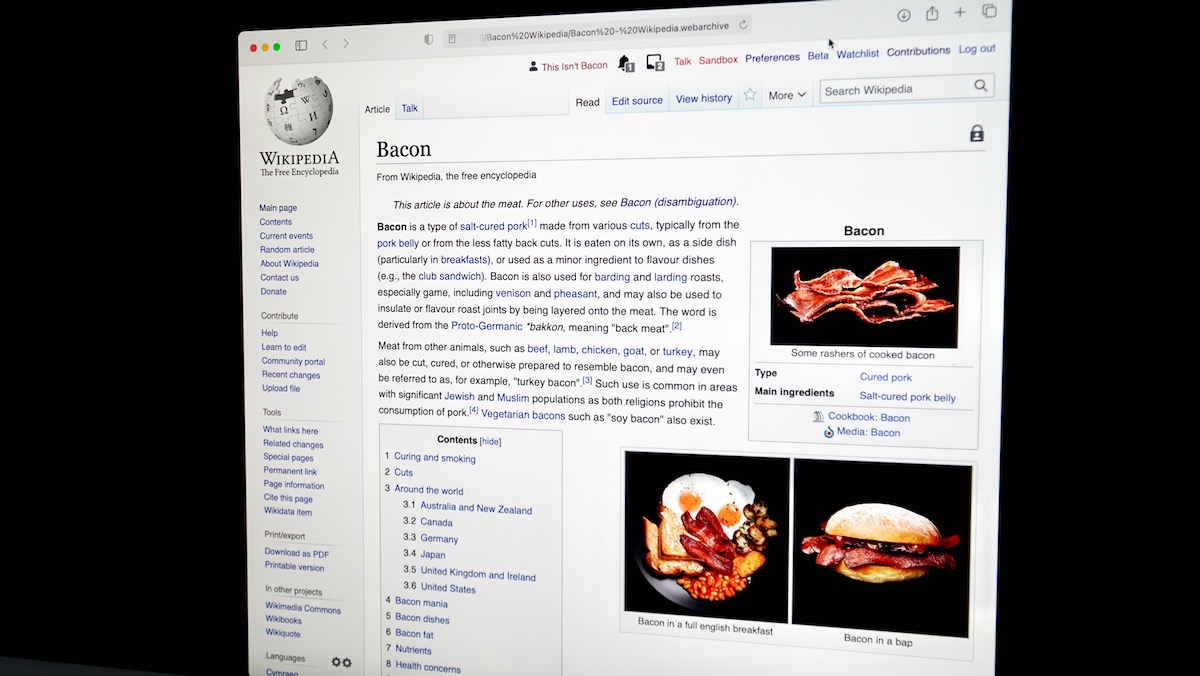Open the Preferences link

point(772,58)
